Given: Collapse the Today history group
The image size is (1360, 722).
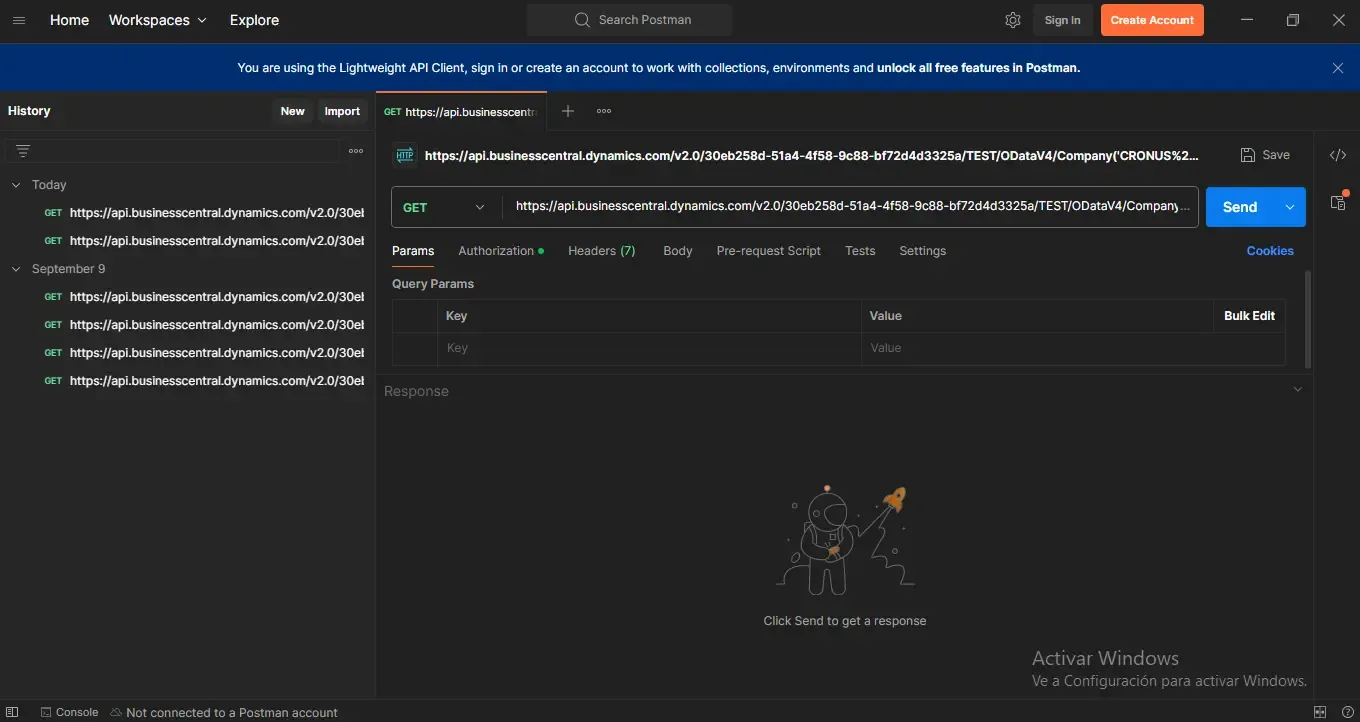Looking at the screenshot, I should 16,185.
